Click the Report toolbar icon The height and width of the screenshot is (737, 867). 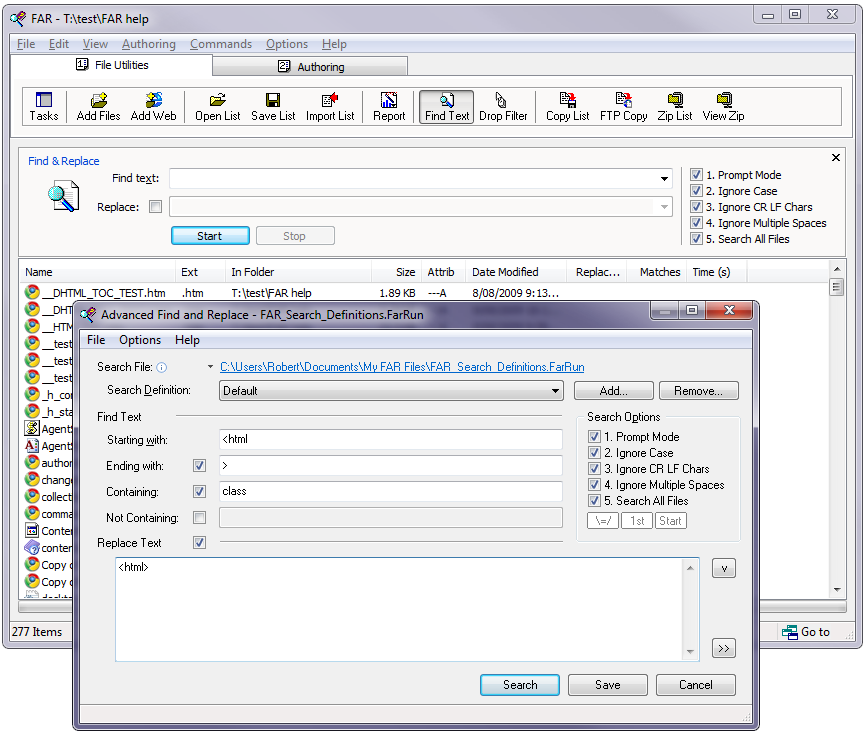(x=389, y=106)
